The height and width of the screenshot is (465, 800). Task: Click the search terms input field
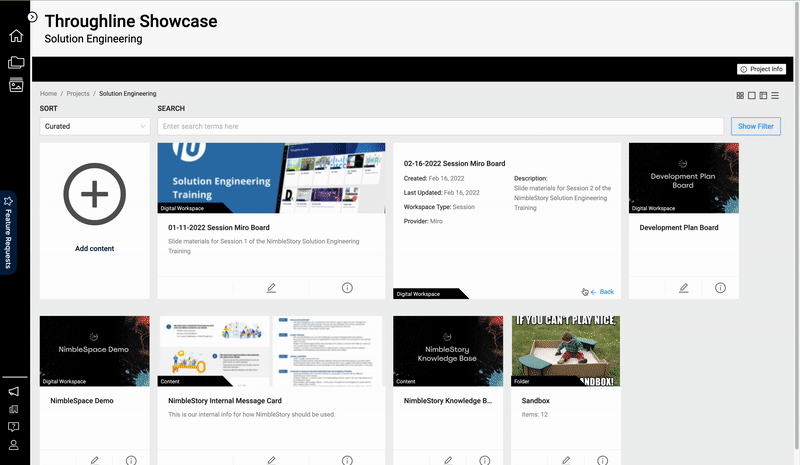coord(440,126)
